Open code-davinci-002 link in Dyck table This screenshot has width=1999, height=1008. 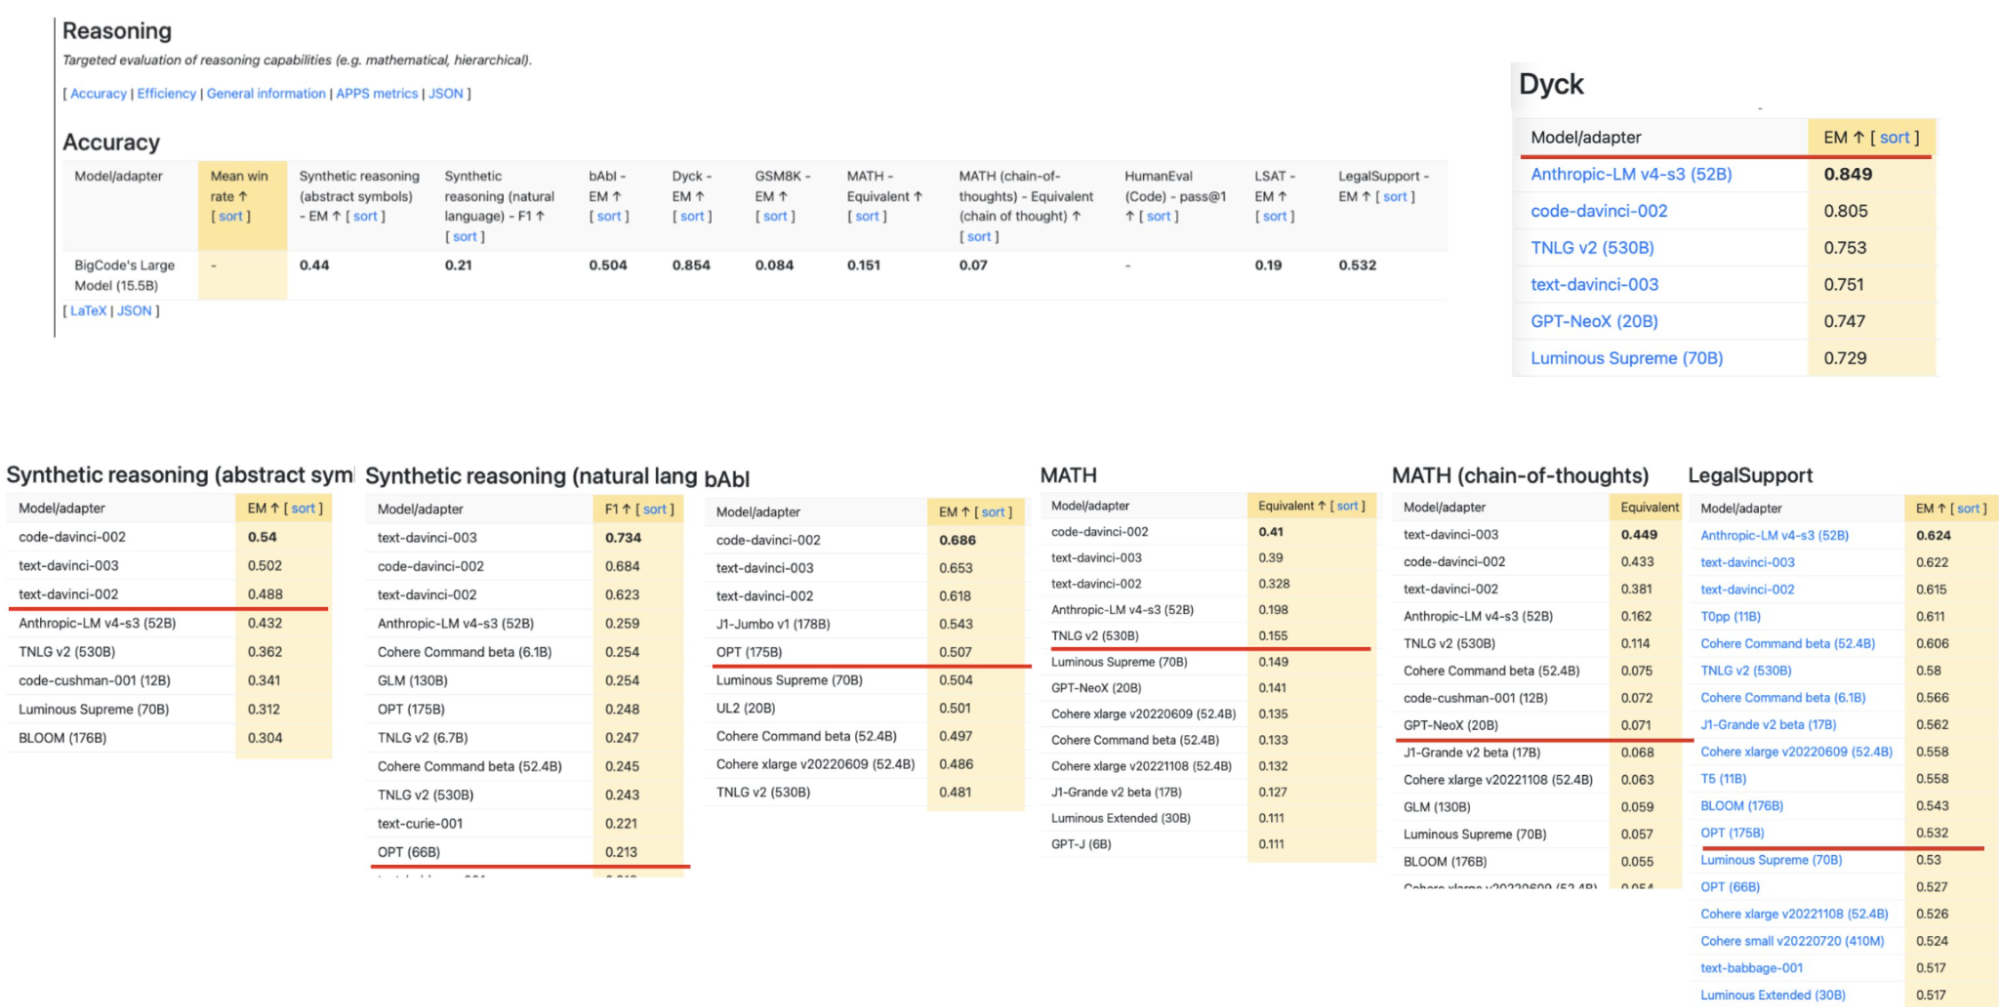pos(1599,211)
